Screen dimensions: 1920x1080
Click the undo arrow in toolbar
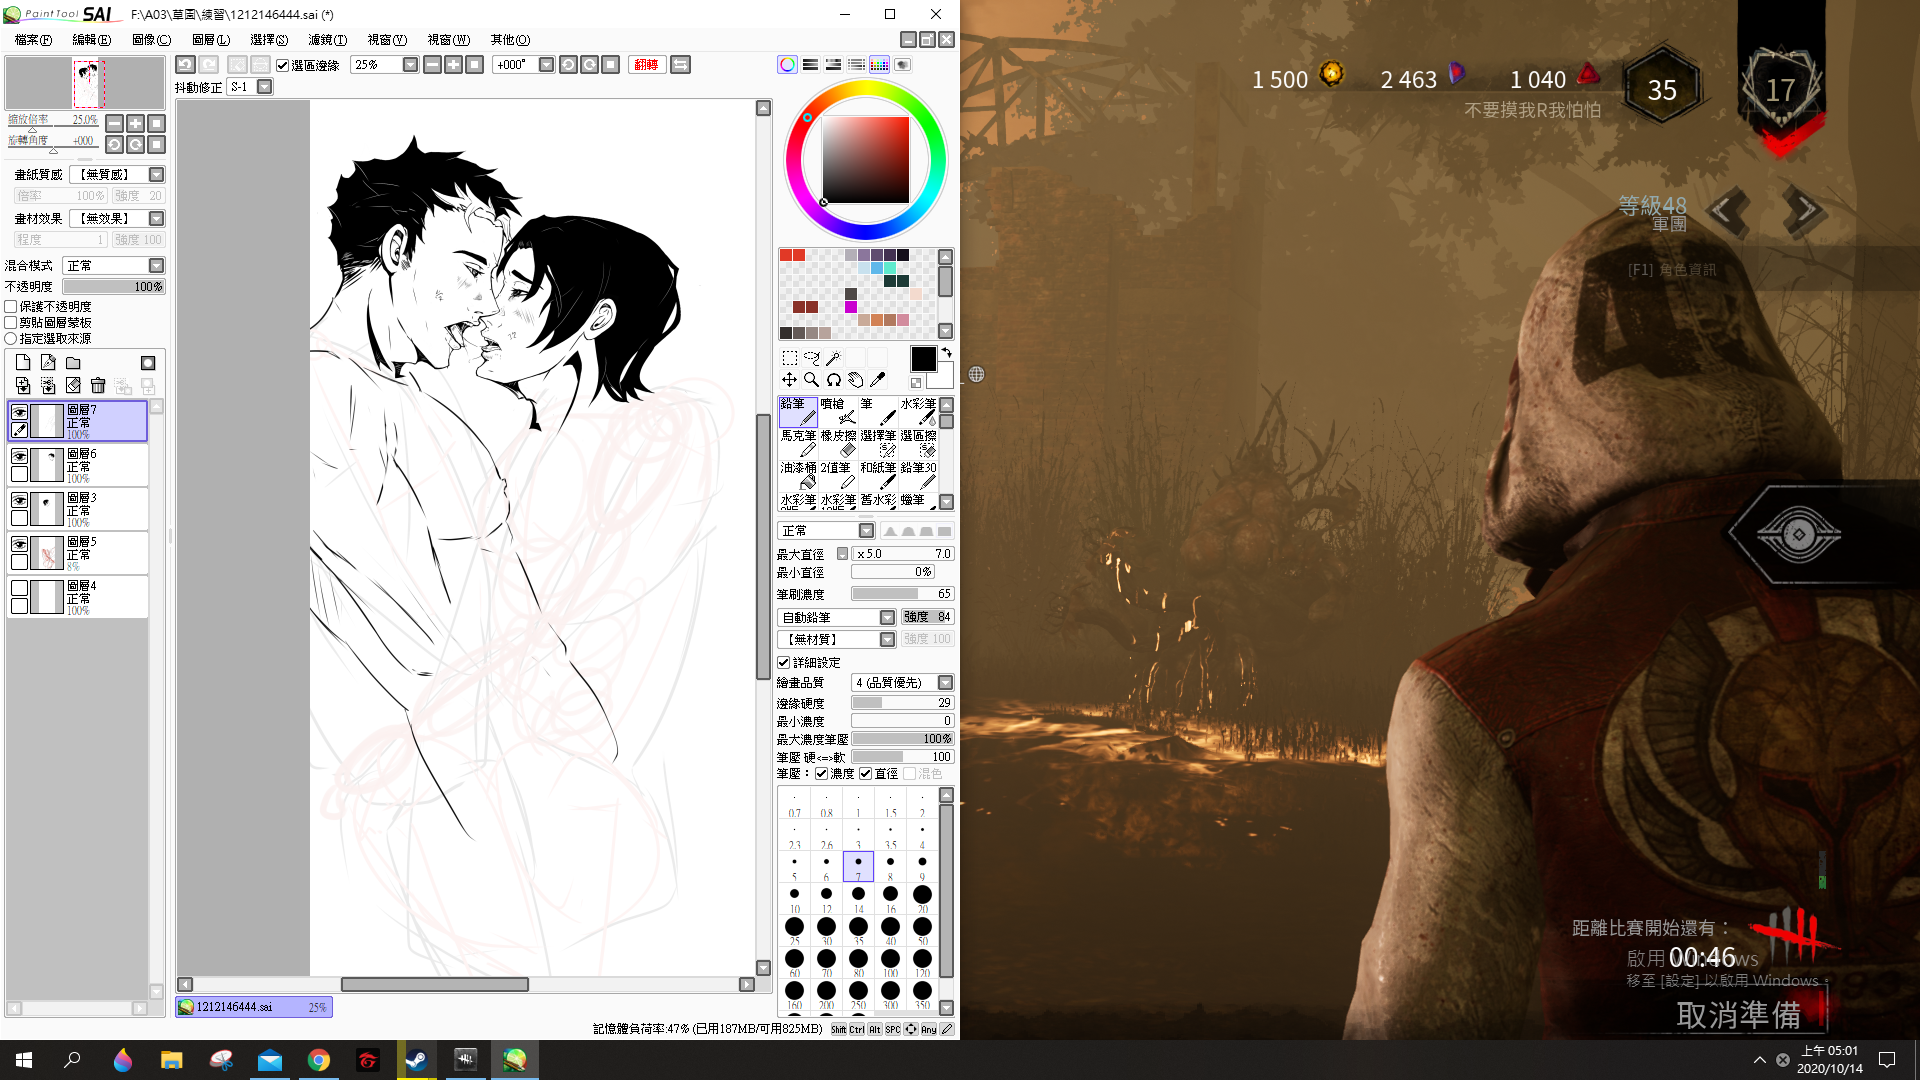(185, 65)
